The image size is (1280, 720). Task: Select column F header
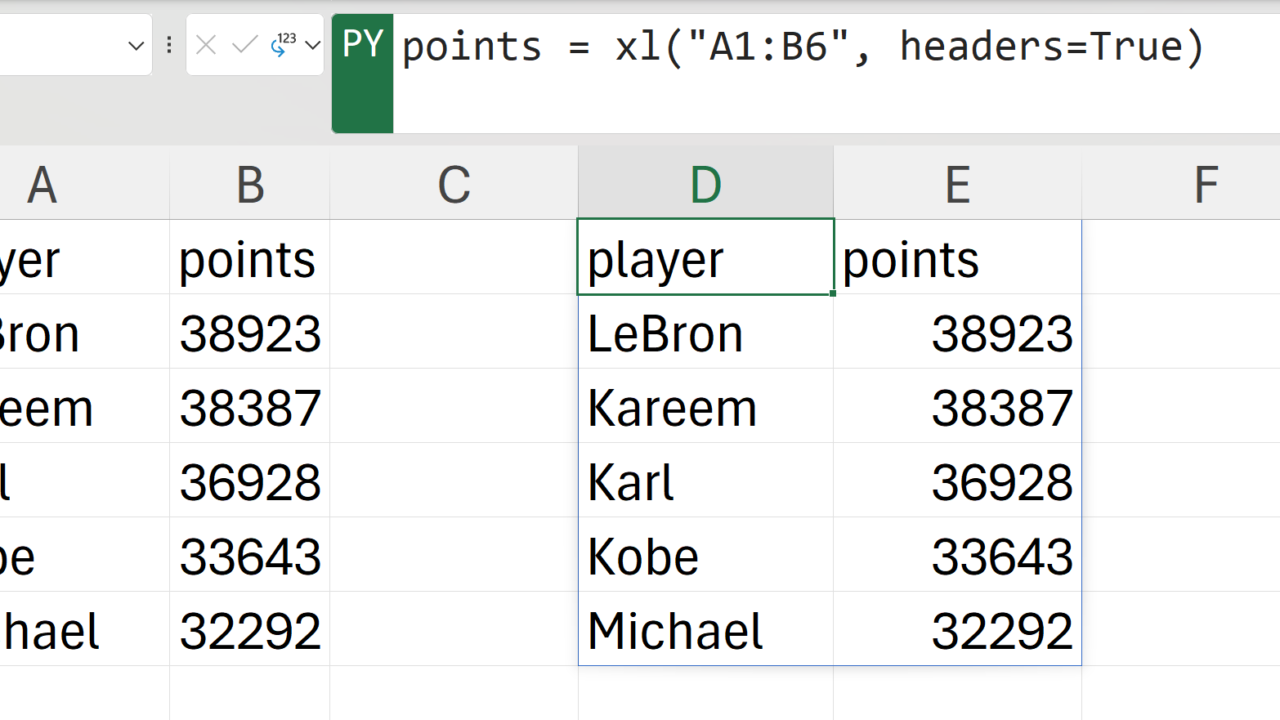pos(1205,184)
